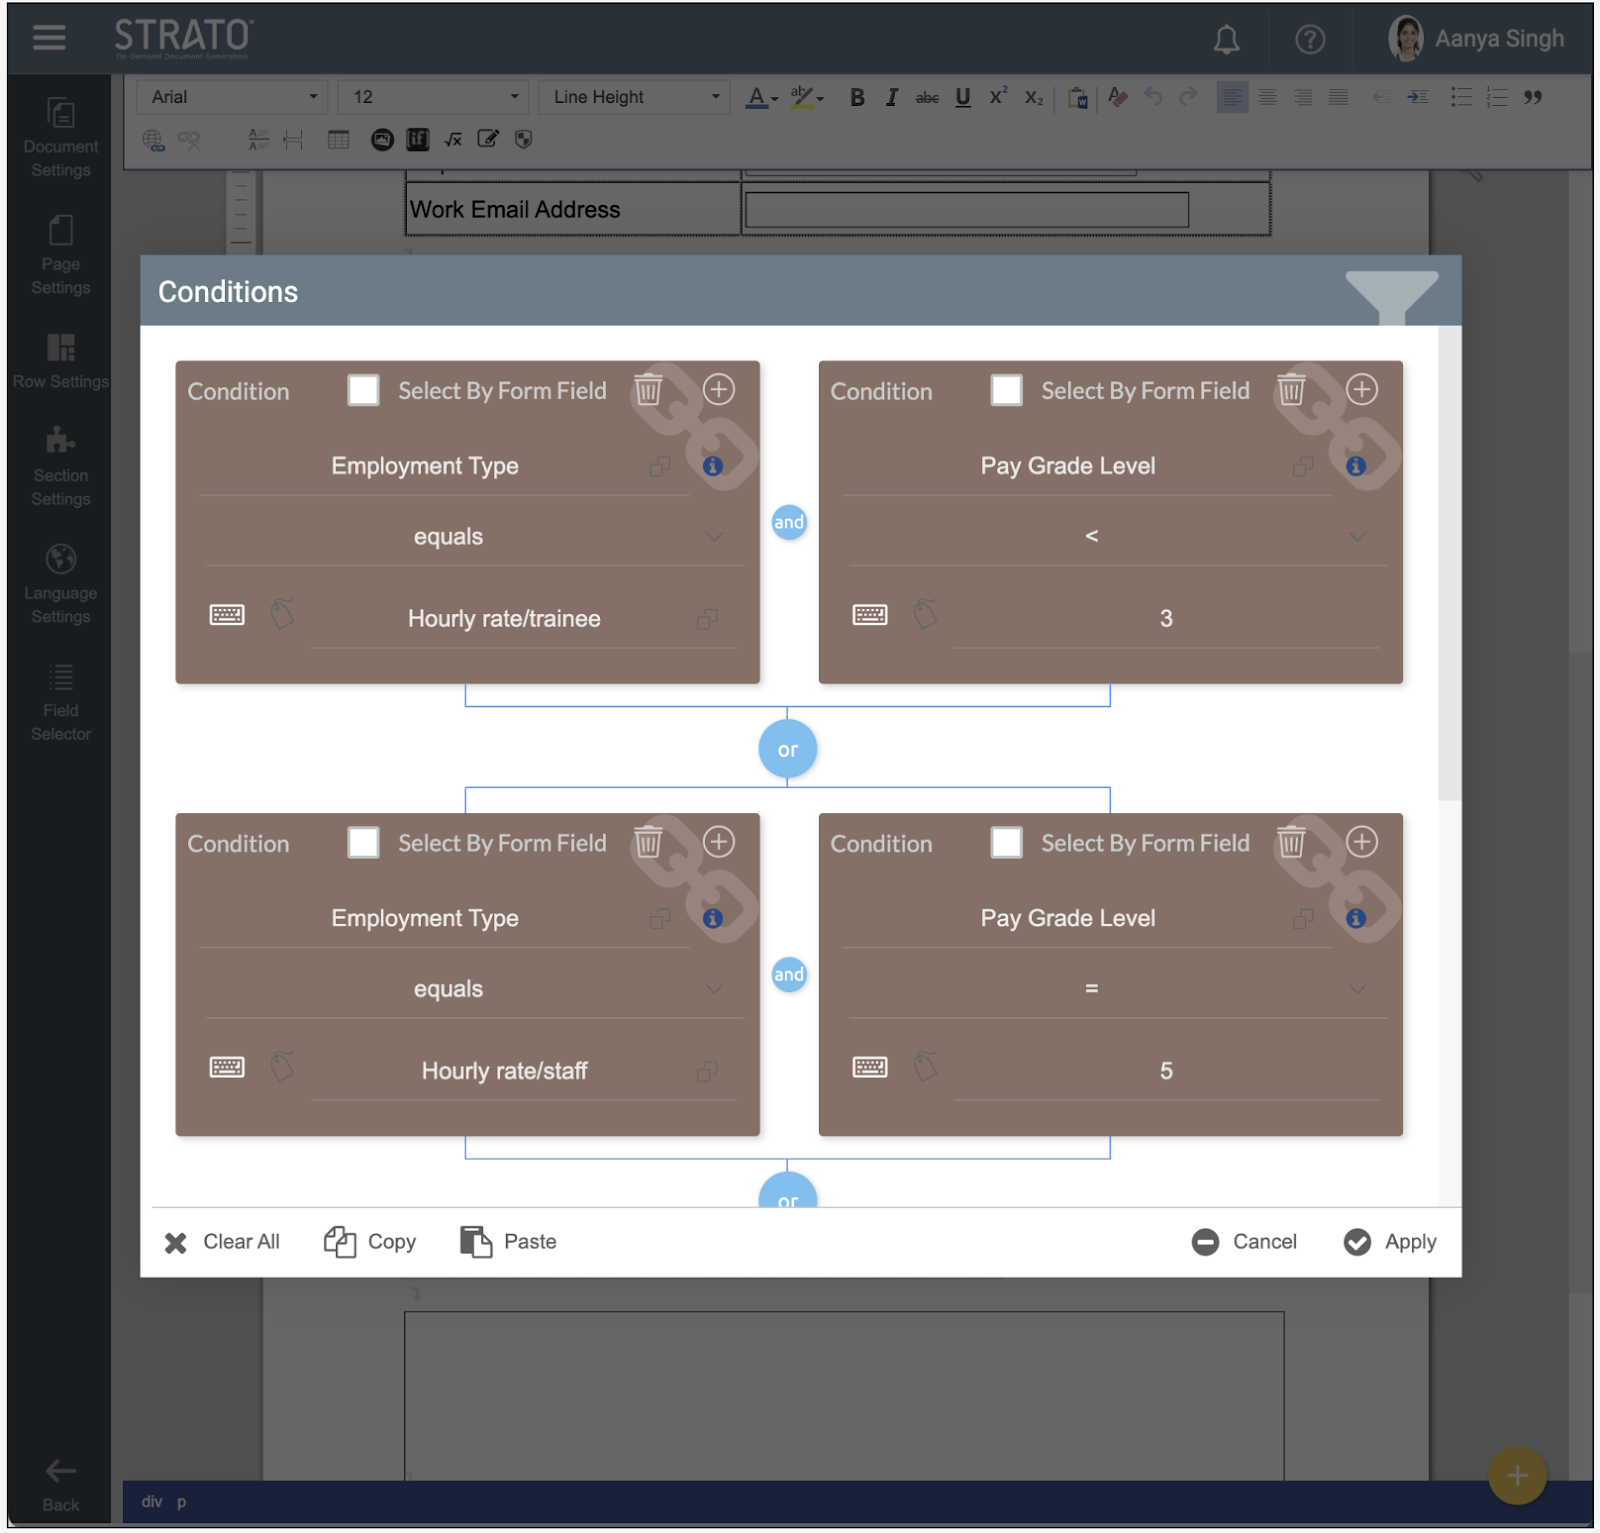Viewport: 1600px width, 1533px height.
Task: Click keyboard icon next to value 5
Action: click(869, 1067)
